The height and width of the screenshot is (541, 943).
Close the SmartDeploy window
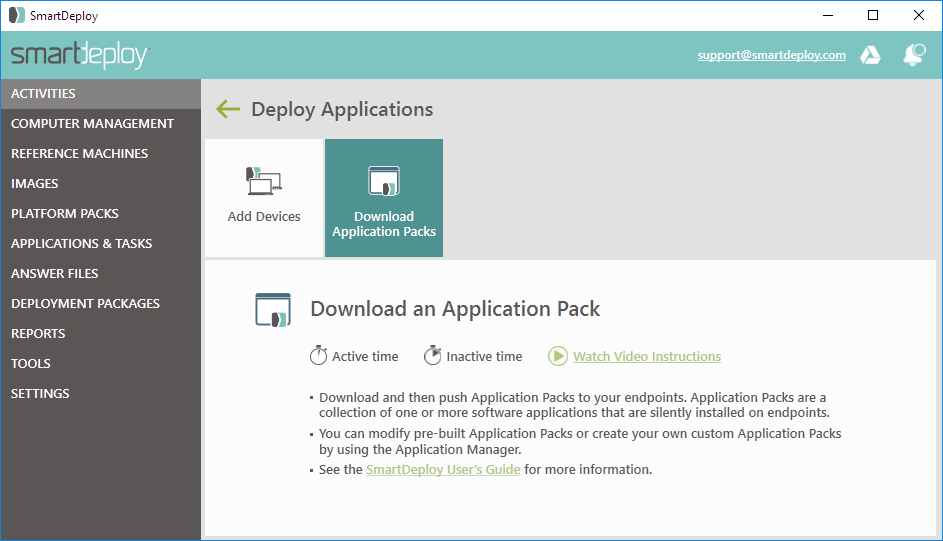pos(918,16)
